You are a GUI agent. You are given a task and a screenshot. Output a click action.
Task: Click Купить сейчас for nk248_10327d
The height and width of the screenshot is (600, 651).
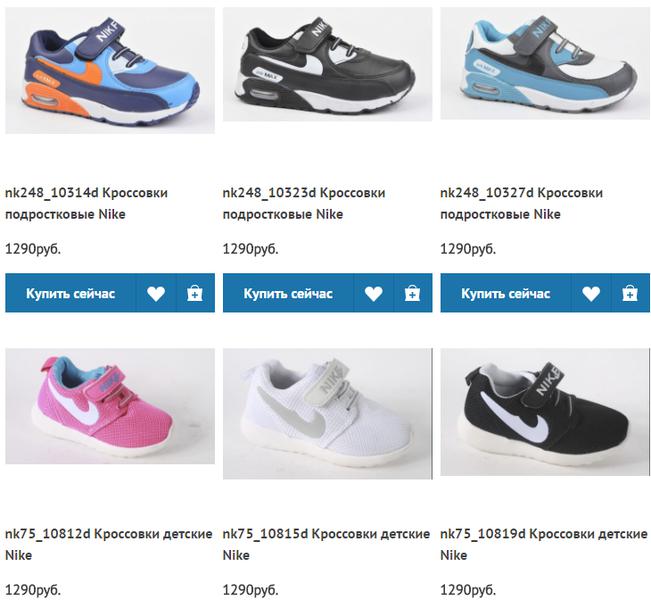click(x=506, y=293)
